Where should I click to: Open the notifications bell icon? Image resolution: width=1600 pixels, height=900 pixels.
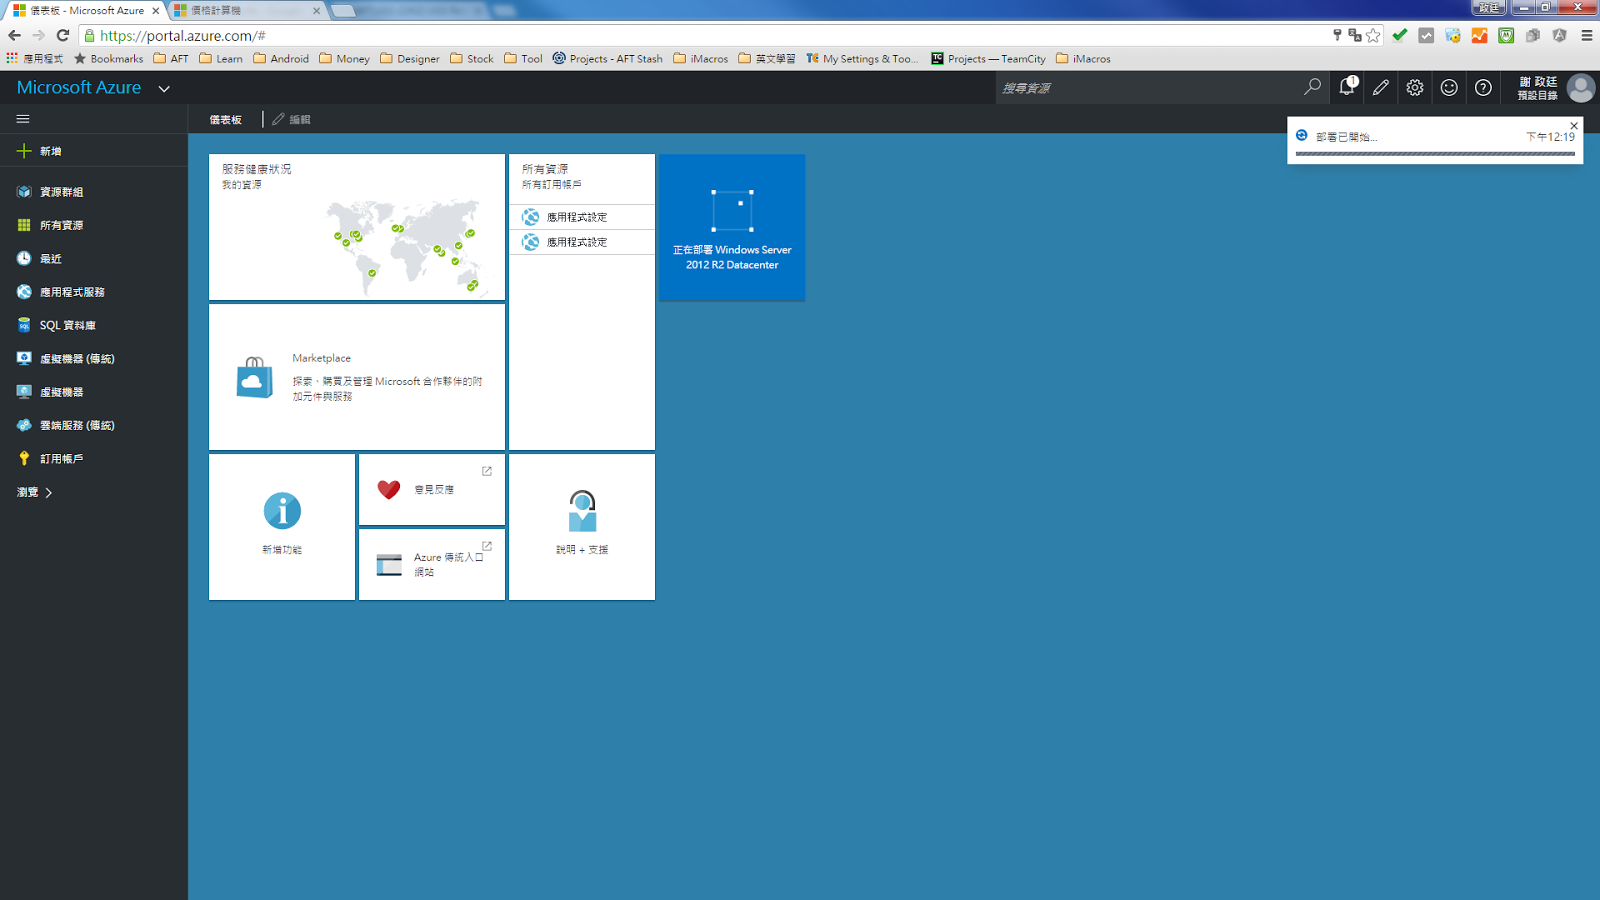click(x=1347, y=87)
